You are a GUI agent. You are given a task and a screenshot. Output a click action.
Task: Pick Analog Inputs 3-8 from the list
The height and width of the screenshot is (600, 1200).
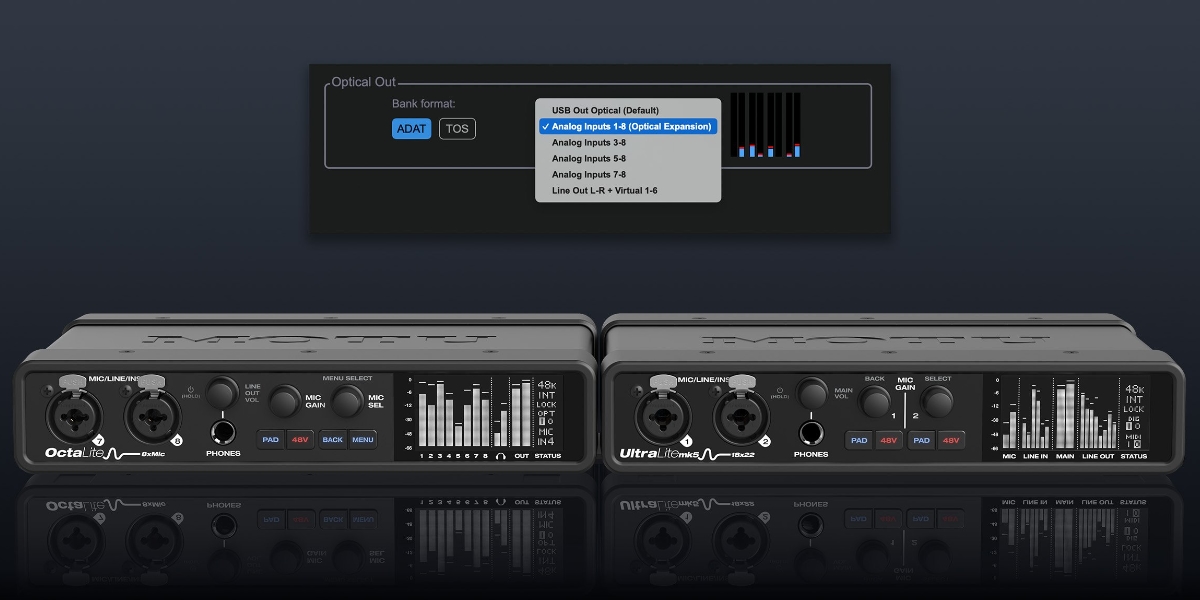click(628, 142)
